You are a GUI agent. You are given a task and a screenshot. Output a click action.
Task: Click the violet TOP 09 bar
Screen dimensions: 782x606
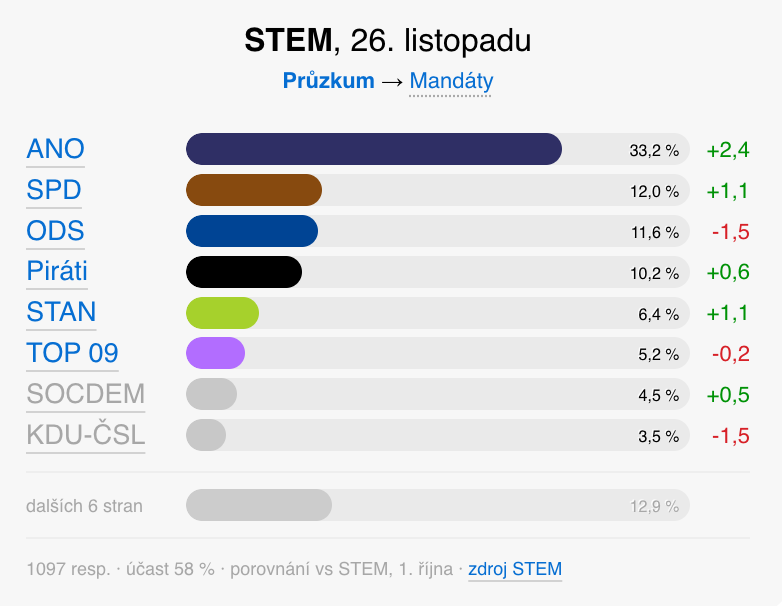(215, 353)
